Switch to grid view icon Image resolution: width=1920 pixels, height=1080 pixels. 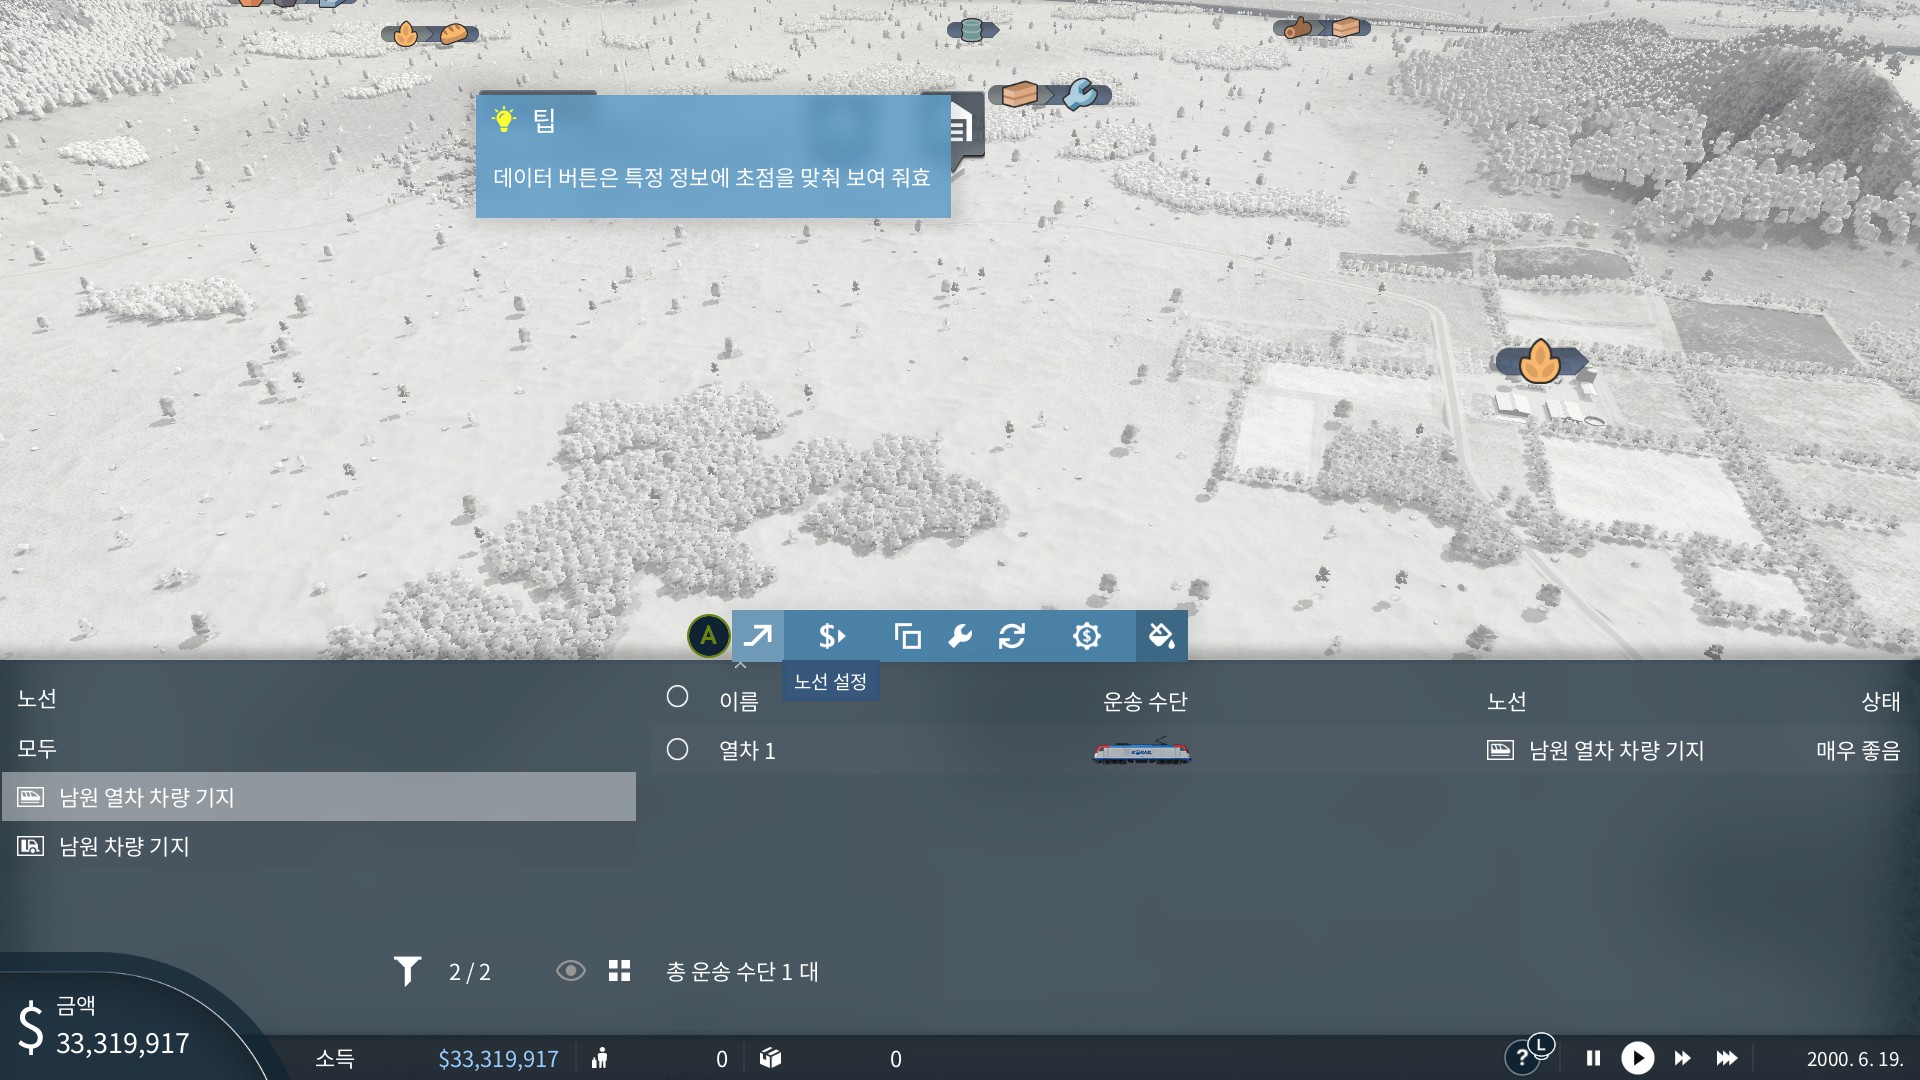[x=619, y=971]
